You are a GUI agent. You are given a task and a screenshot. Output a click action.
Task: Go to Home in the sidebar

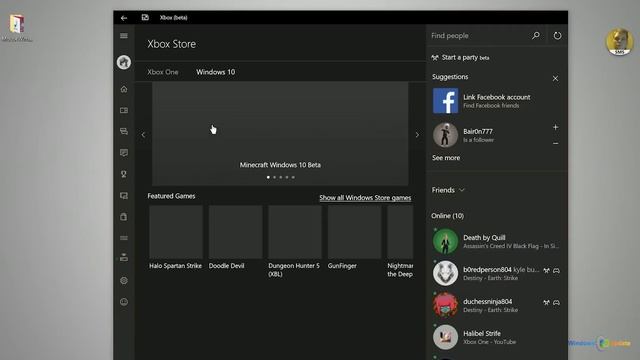click(124, 89)
